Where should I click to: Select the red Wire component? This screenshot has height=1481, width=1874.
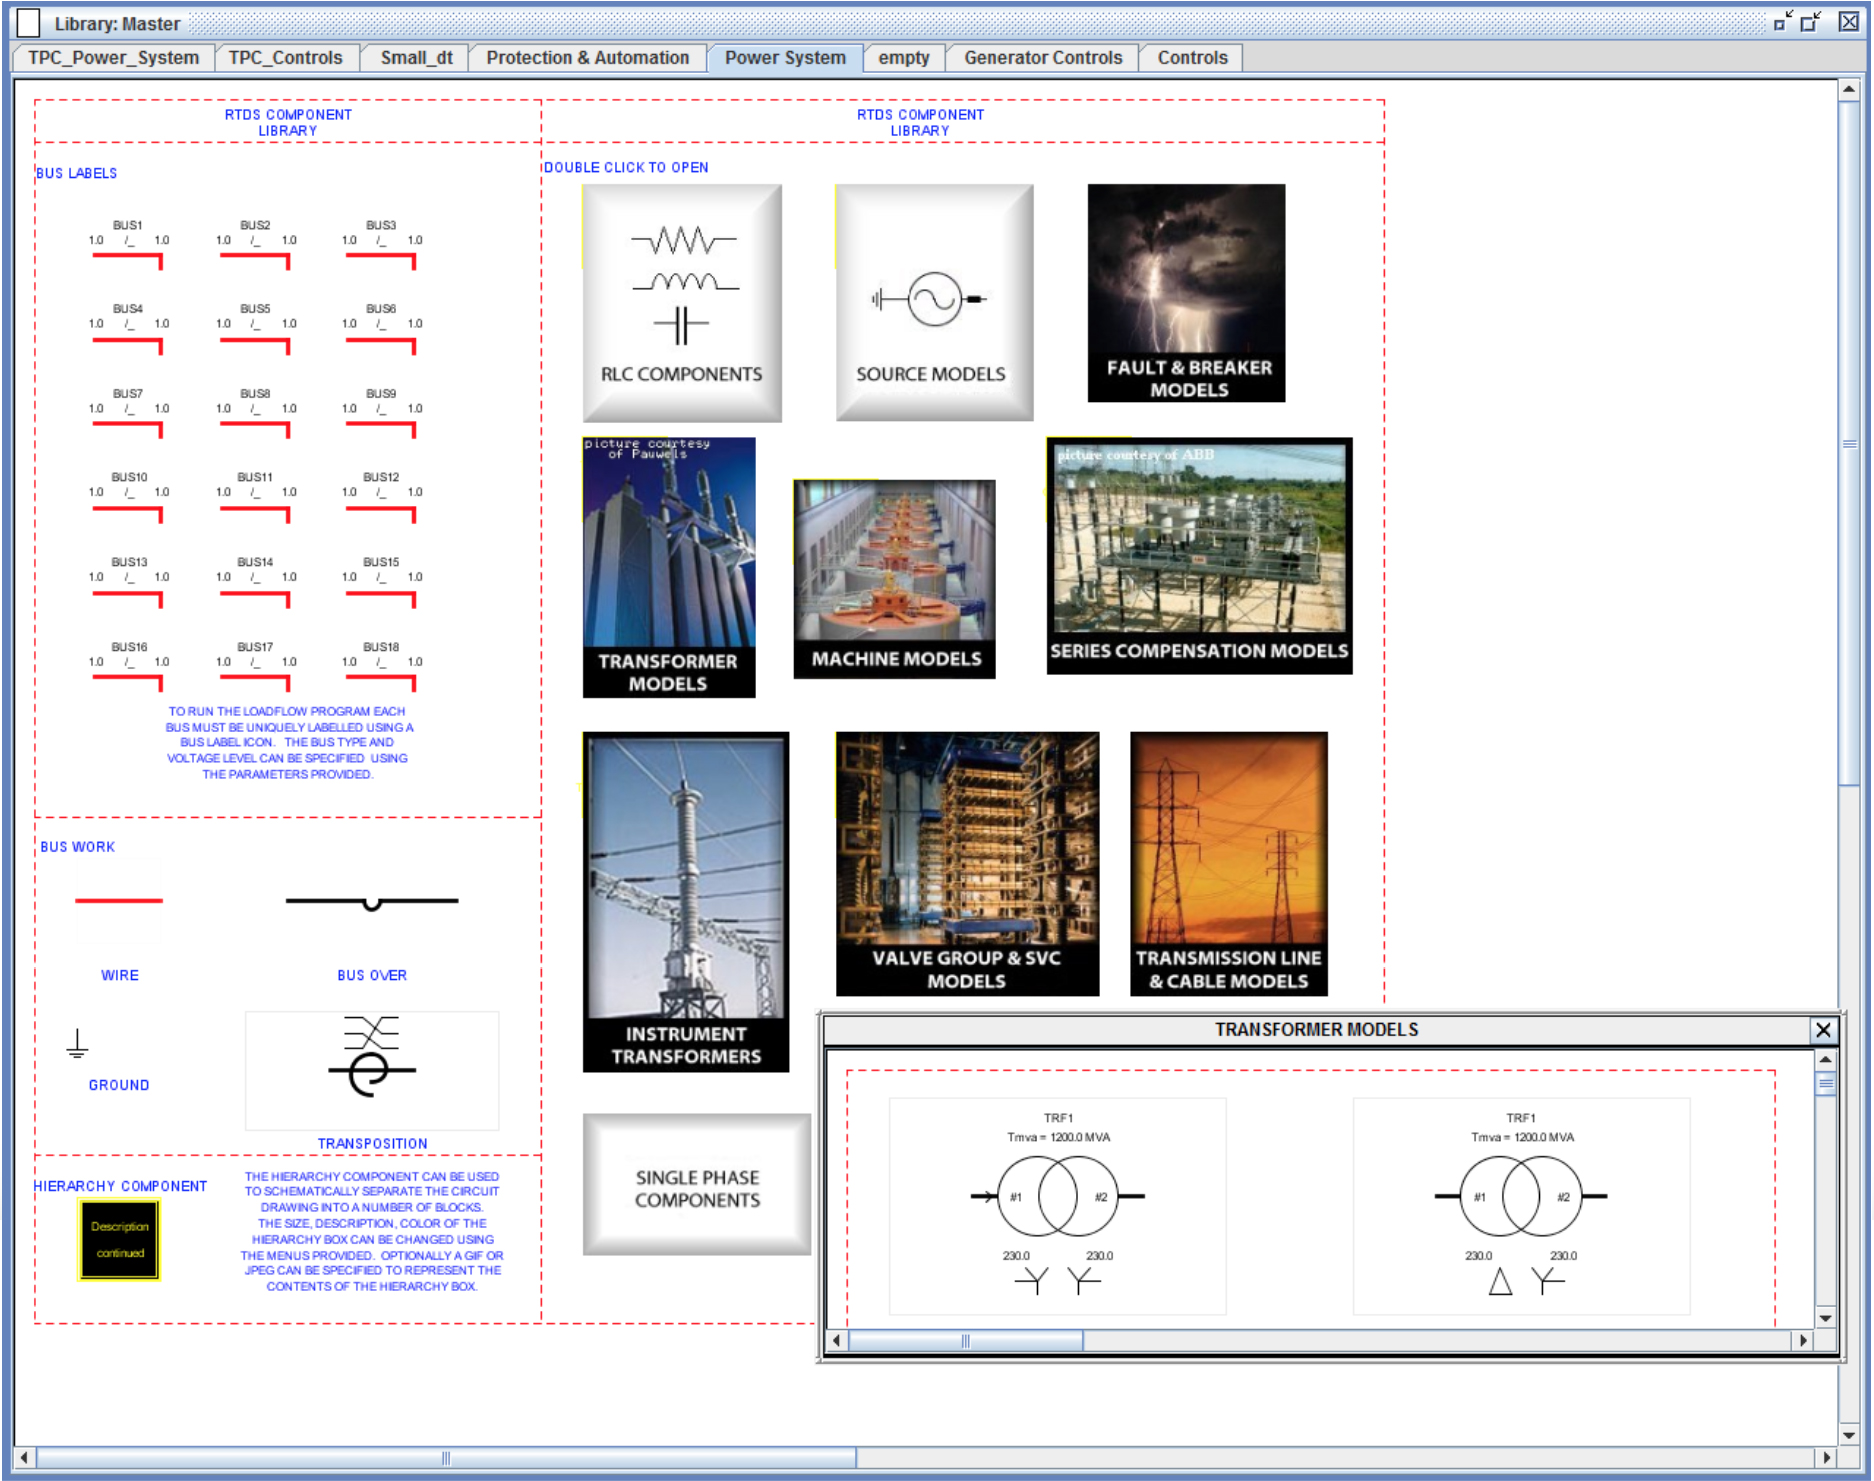tap(118, 901)
